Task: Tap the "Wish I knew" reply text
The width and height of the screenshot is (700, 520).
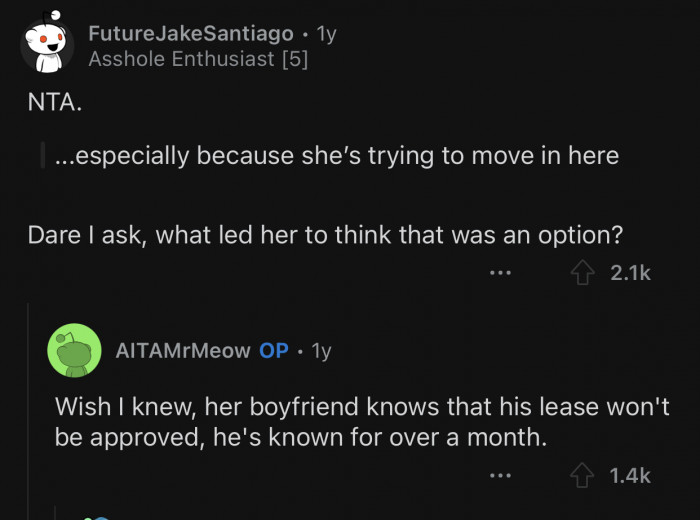Action: (x=362, y=422)
